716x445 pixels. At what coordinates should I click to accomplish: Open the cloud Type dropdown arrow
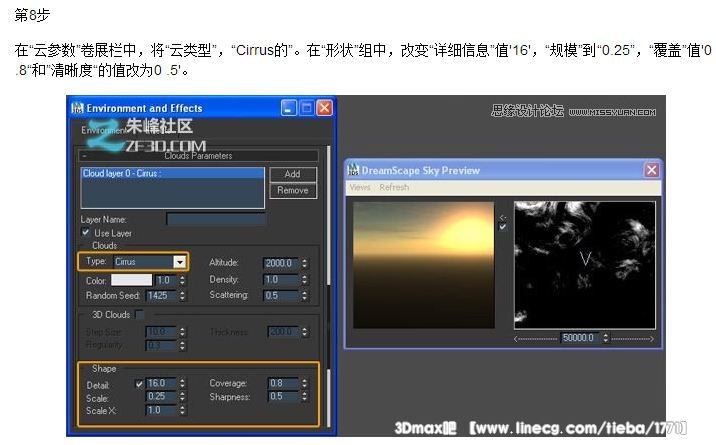tap(180, 262)
